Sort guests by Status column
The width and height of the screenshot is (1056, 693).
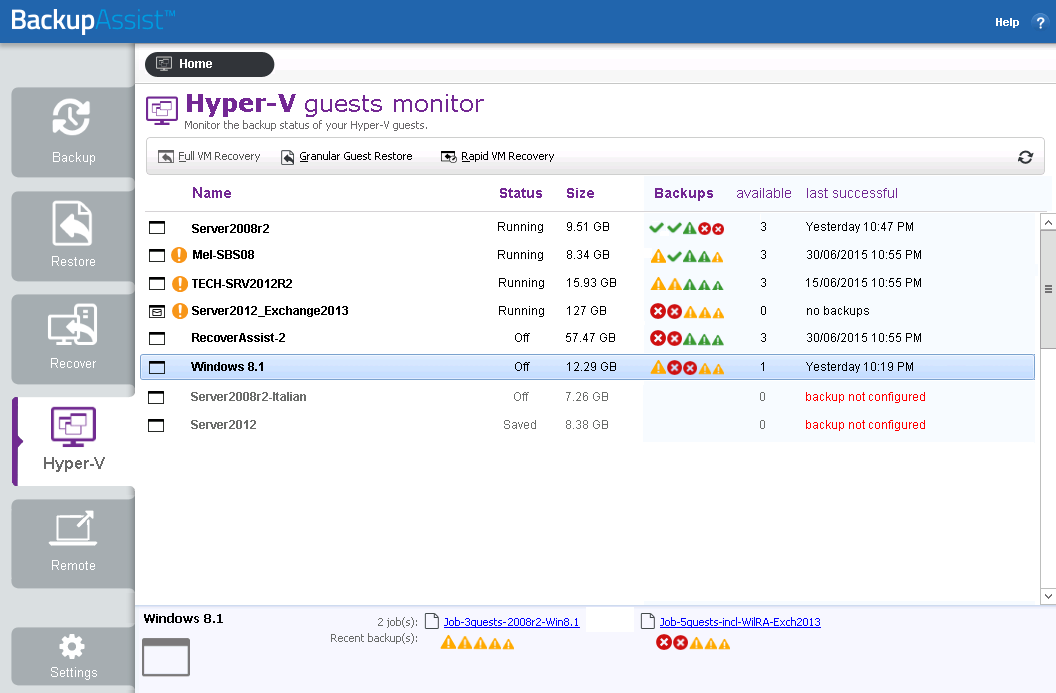[x=521, y=193]
